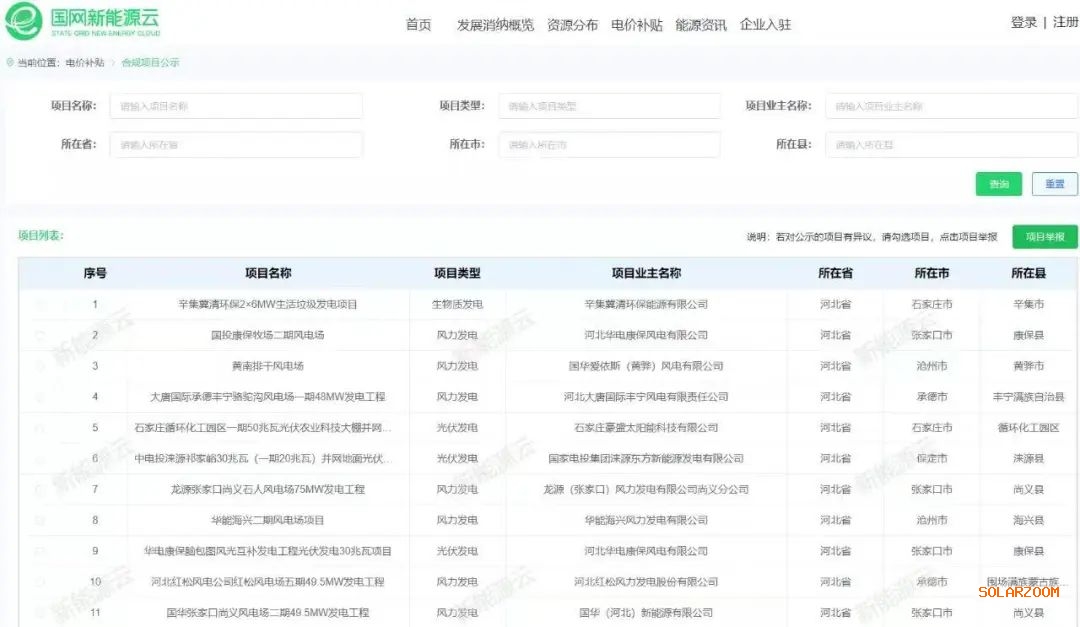
Task: Open the 项目类型 selection field
Action: coord(608,106)
